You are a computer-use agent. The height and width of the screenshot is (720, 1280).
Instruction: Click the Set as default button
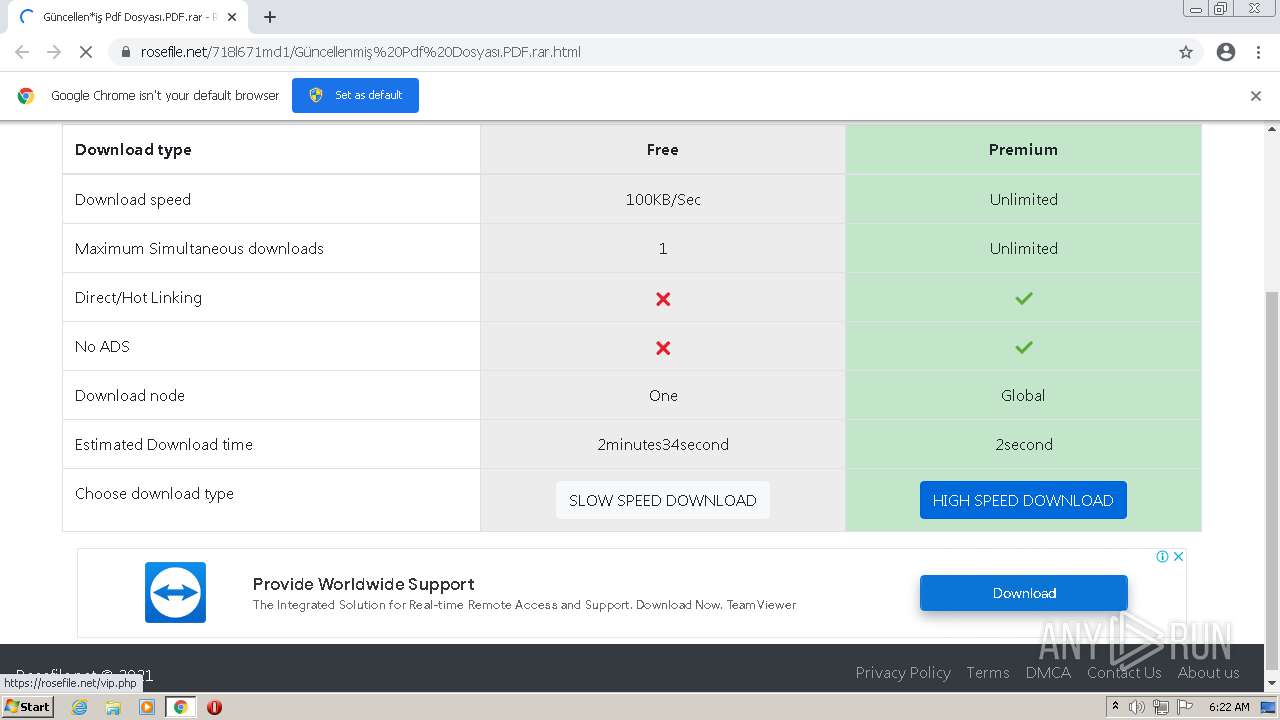(355, 95)
